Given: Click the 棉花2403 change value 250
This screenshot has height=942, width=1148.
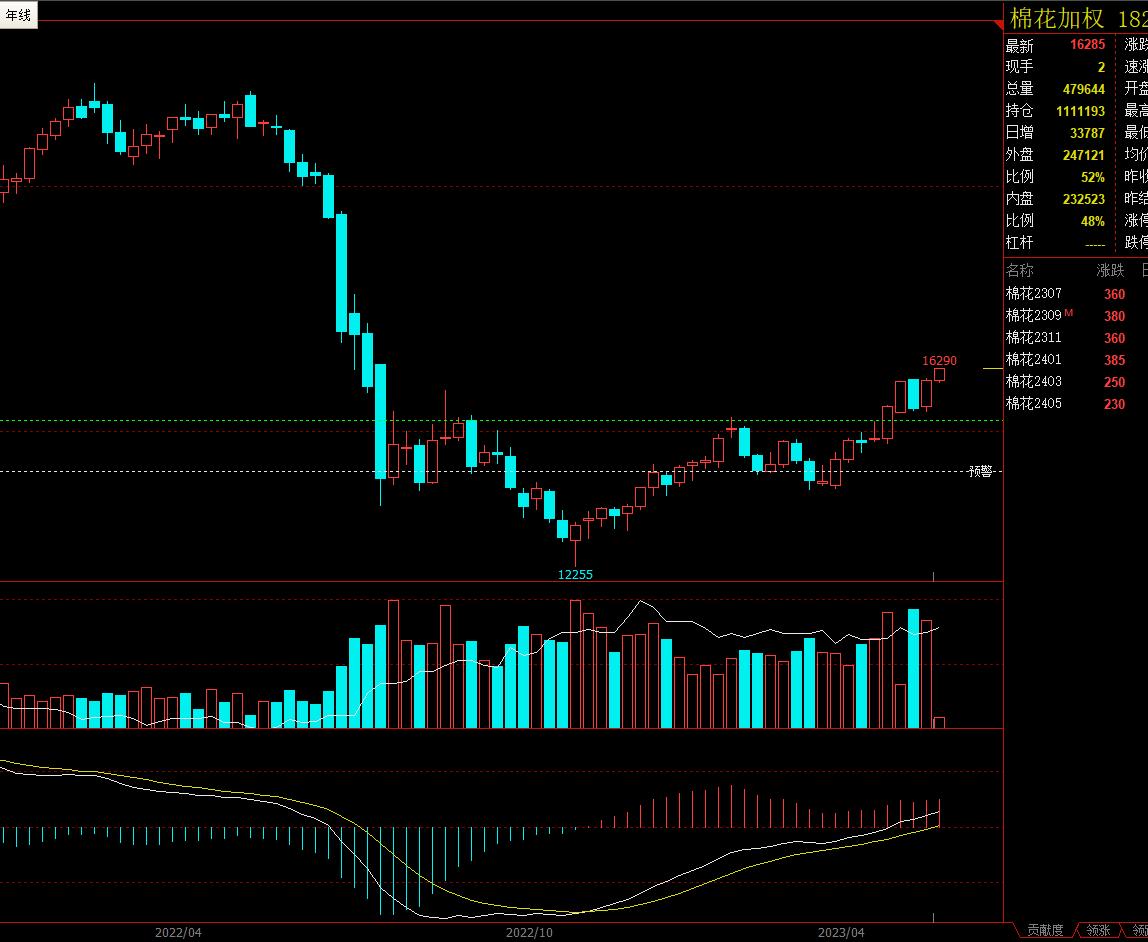Looking at the screenshot, I should point(1114,382).
